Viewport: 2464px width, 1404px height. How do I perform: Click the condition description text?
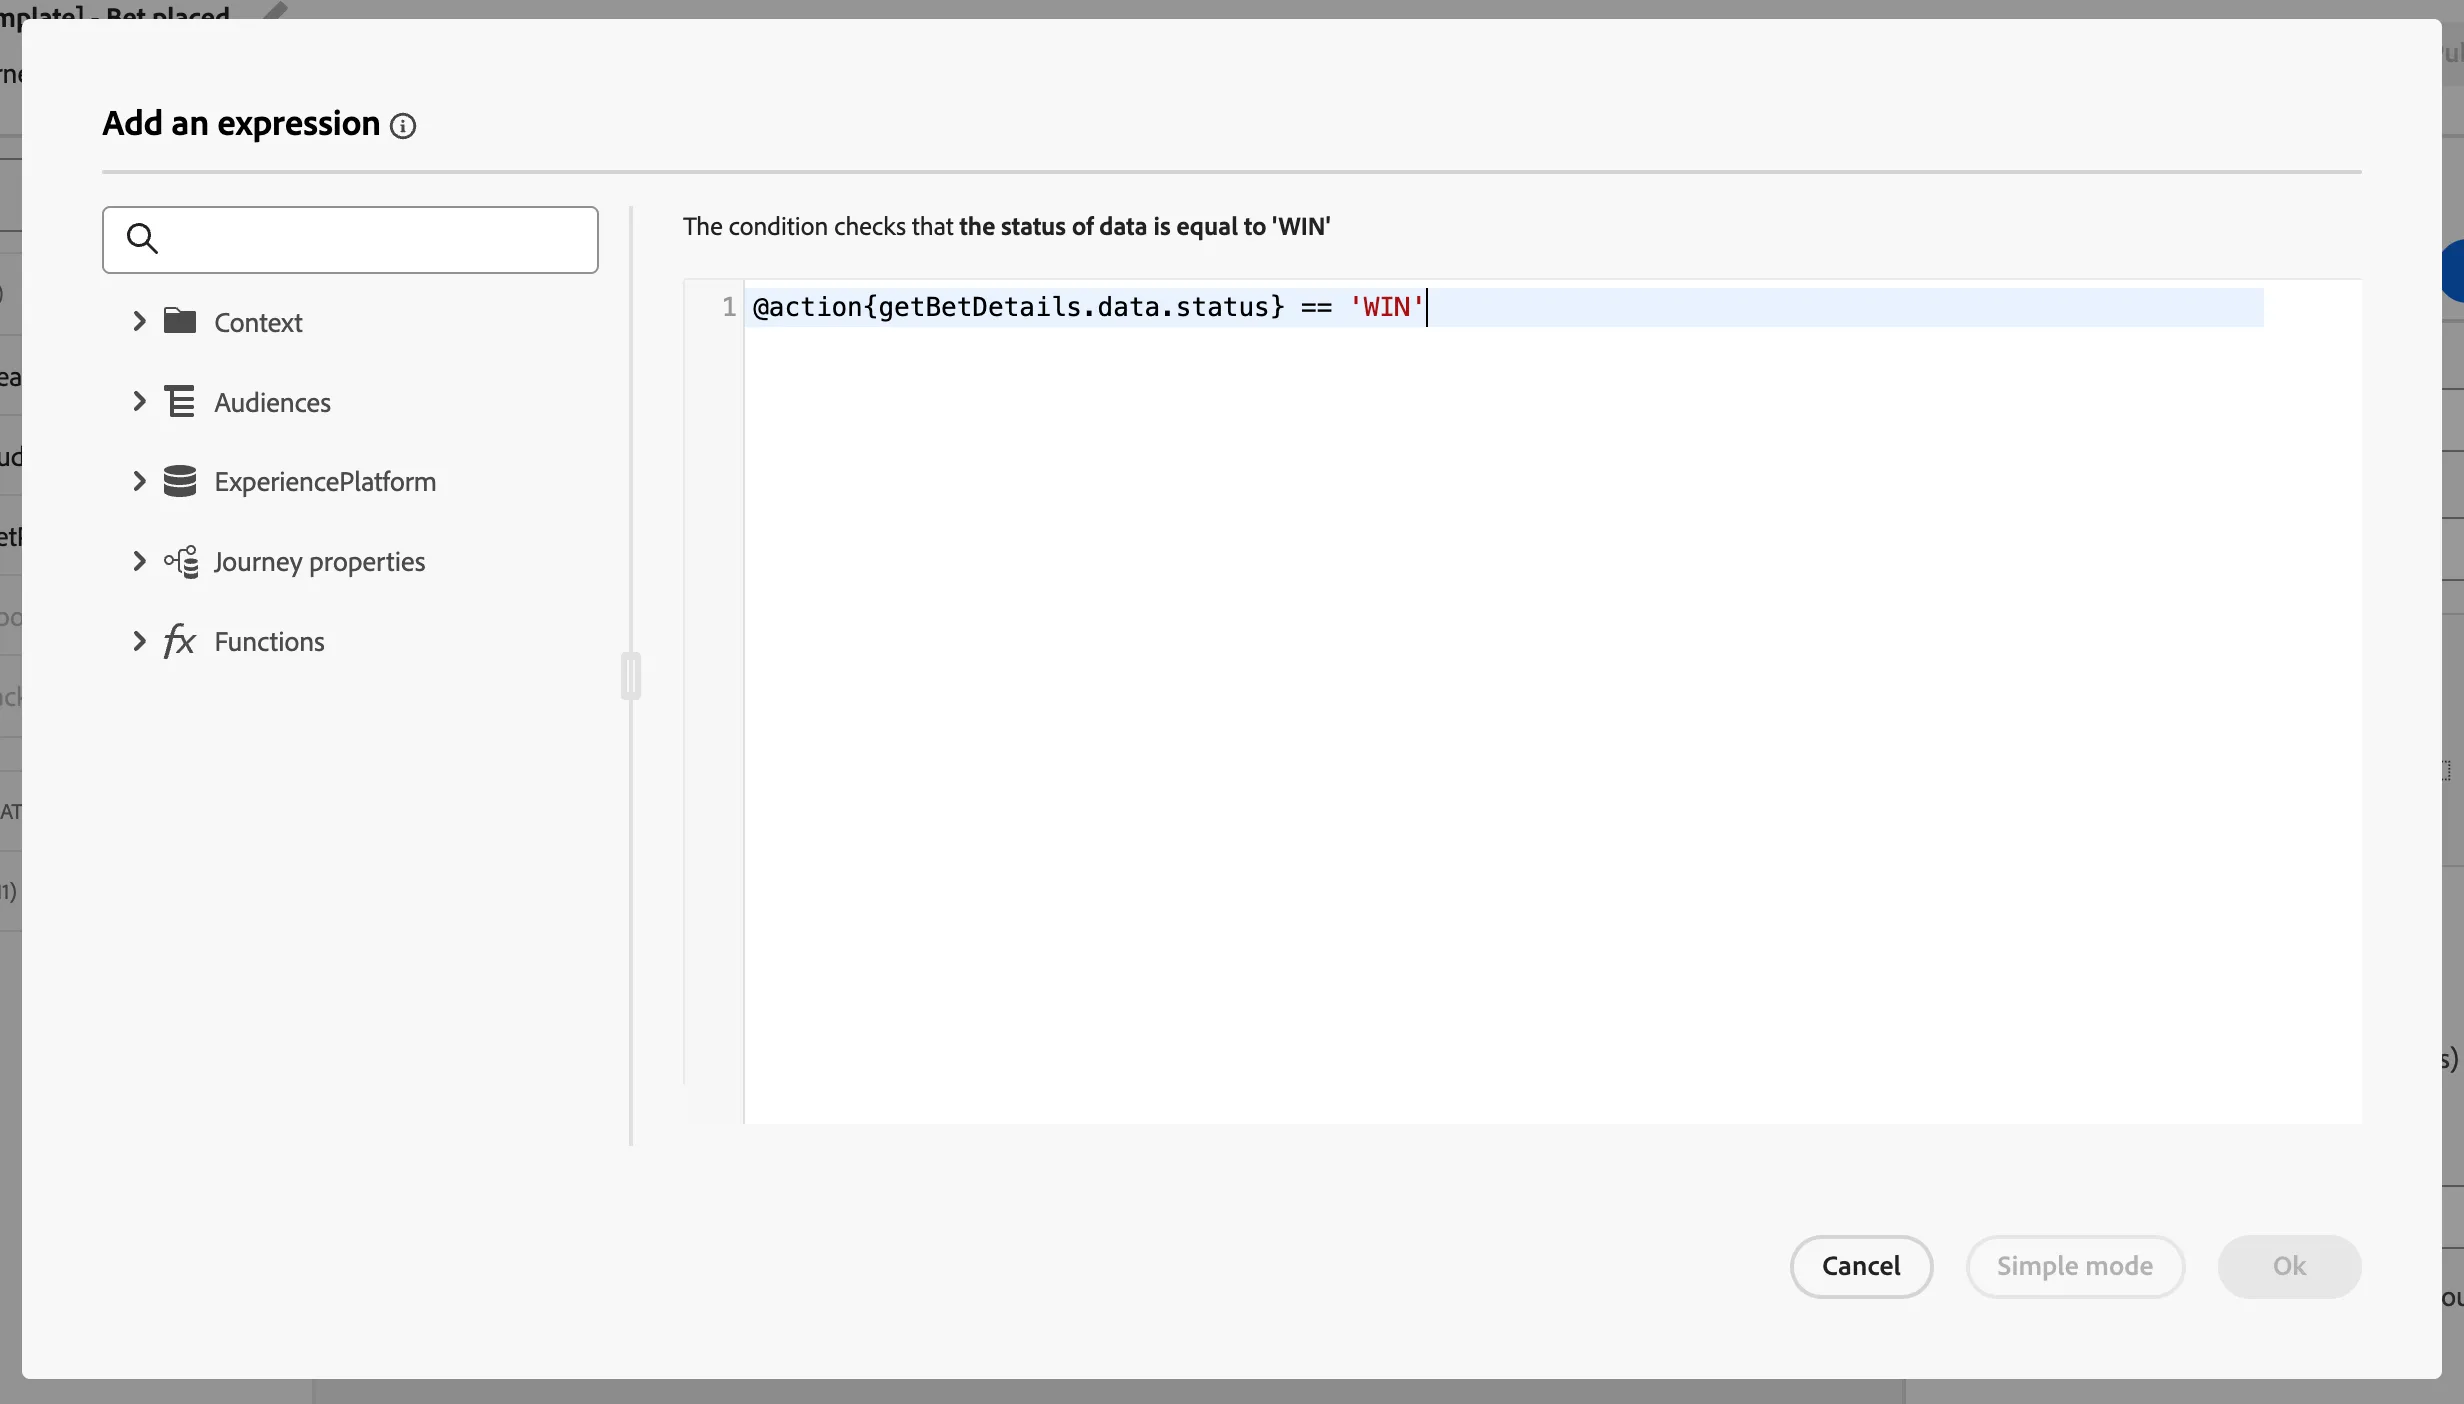pos(1006,227)
